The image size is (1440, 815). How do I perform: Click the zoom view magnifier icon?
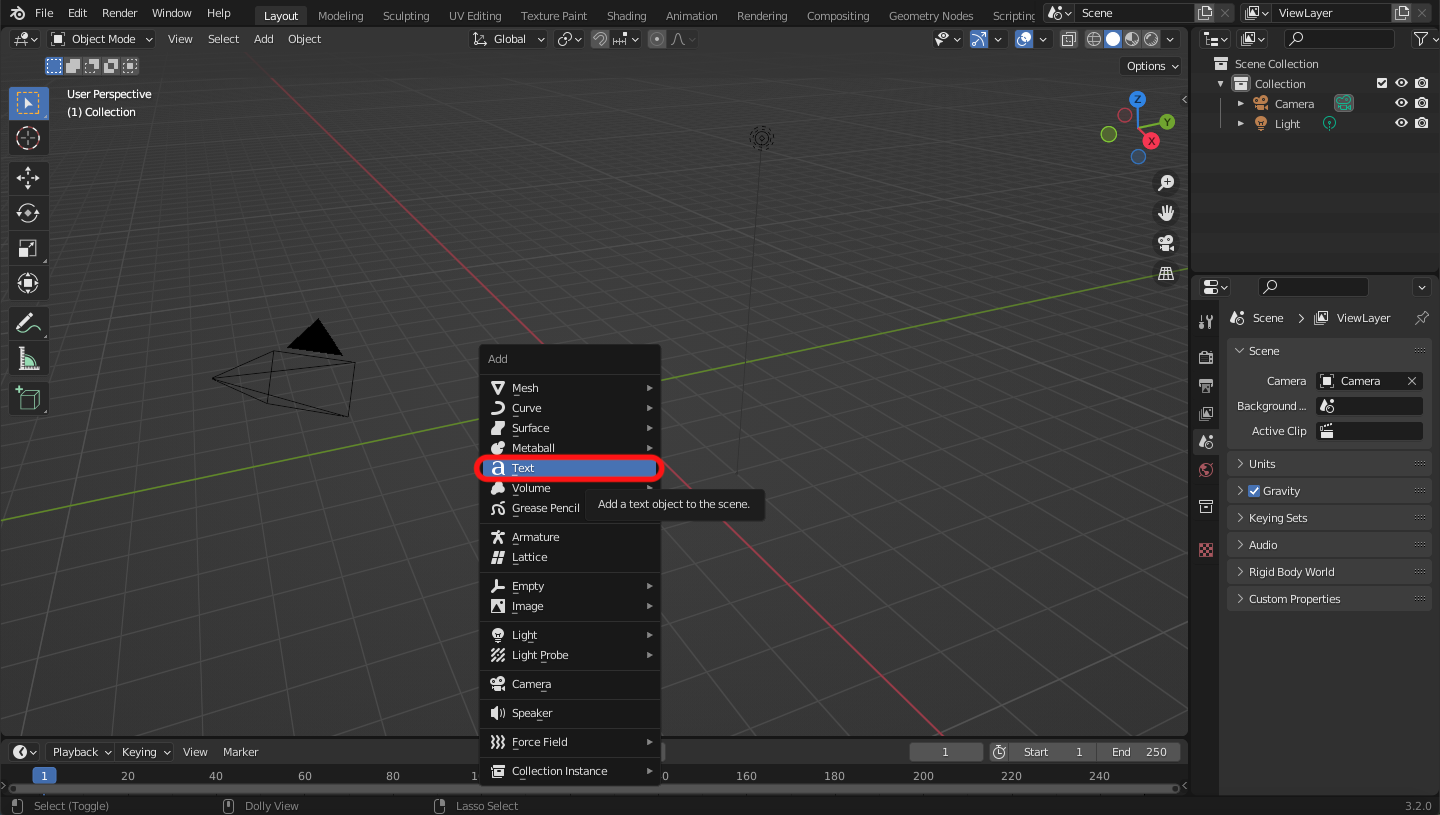tap(1166, 183)
